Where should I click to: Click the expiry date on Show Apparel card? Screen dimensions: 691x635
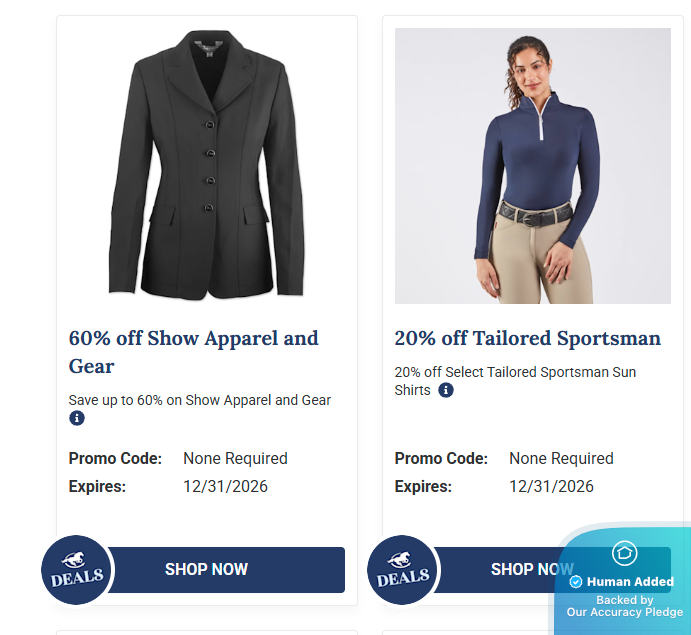225,487
